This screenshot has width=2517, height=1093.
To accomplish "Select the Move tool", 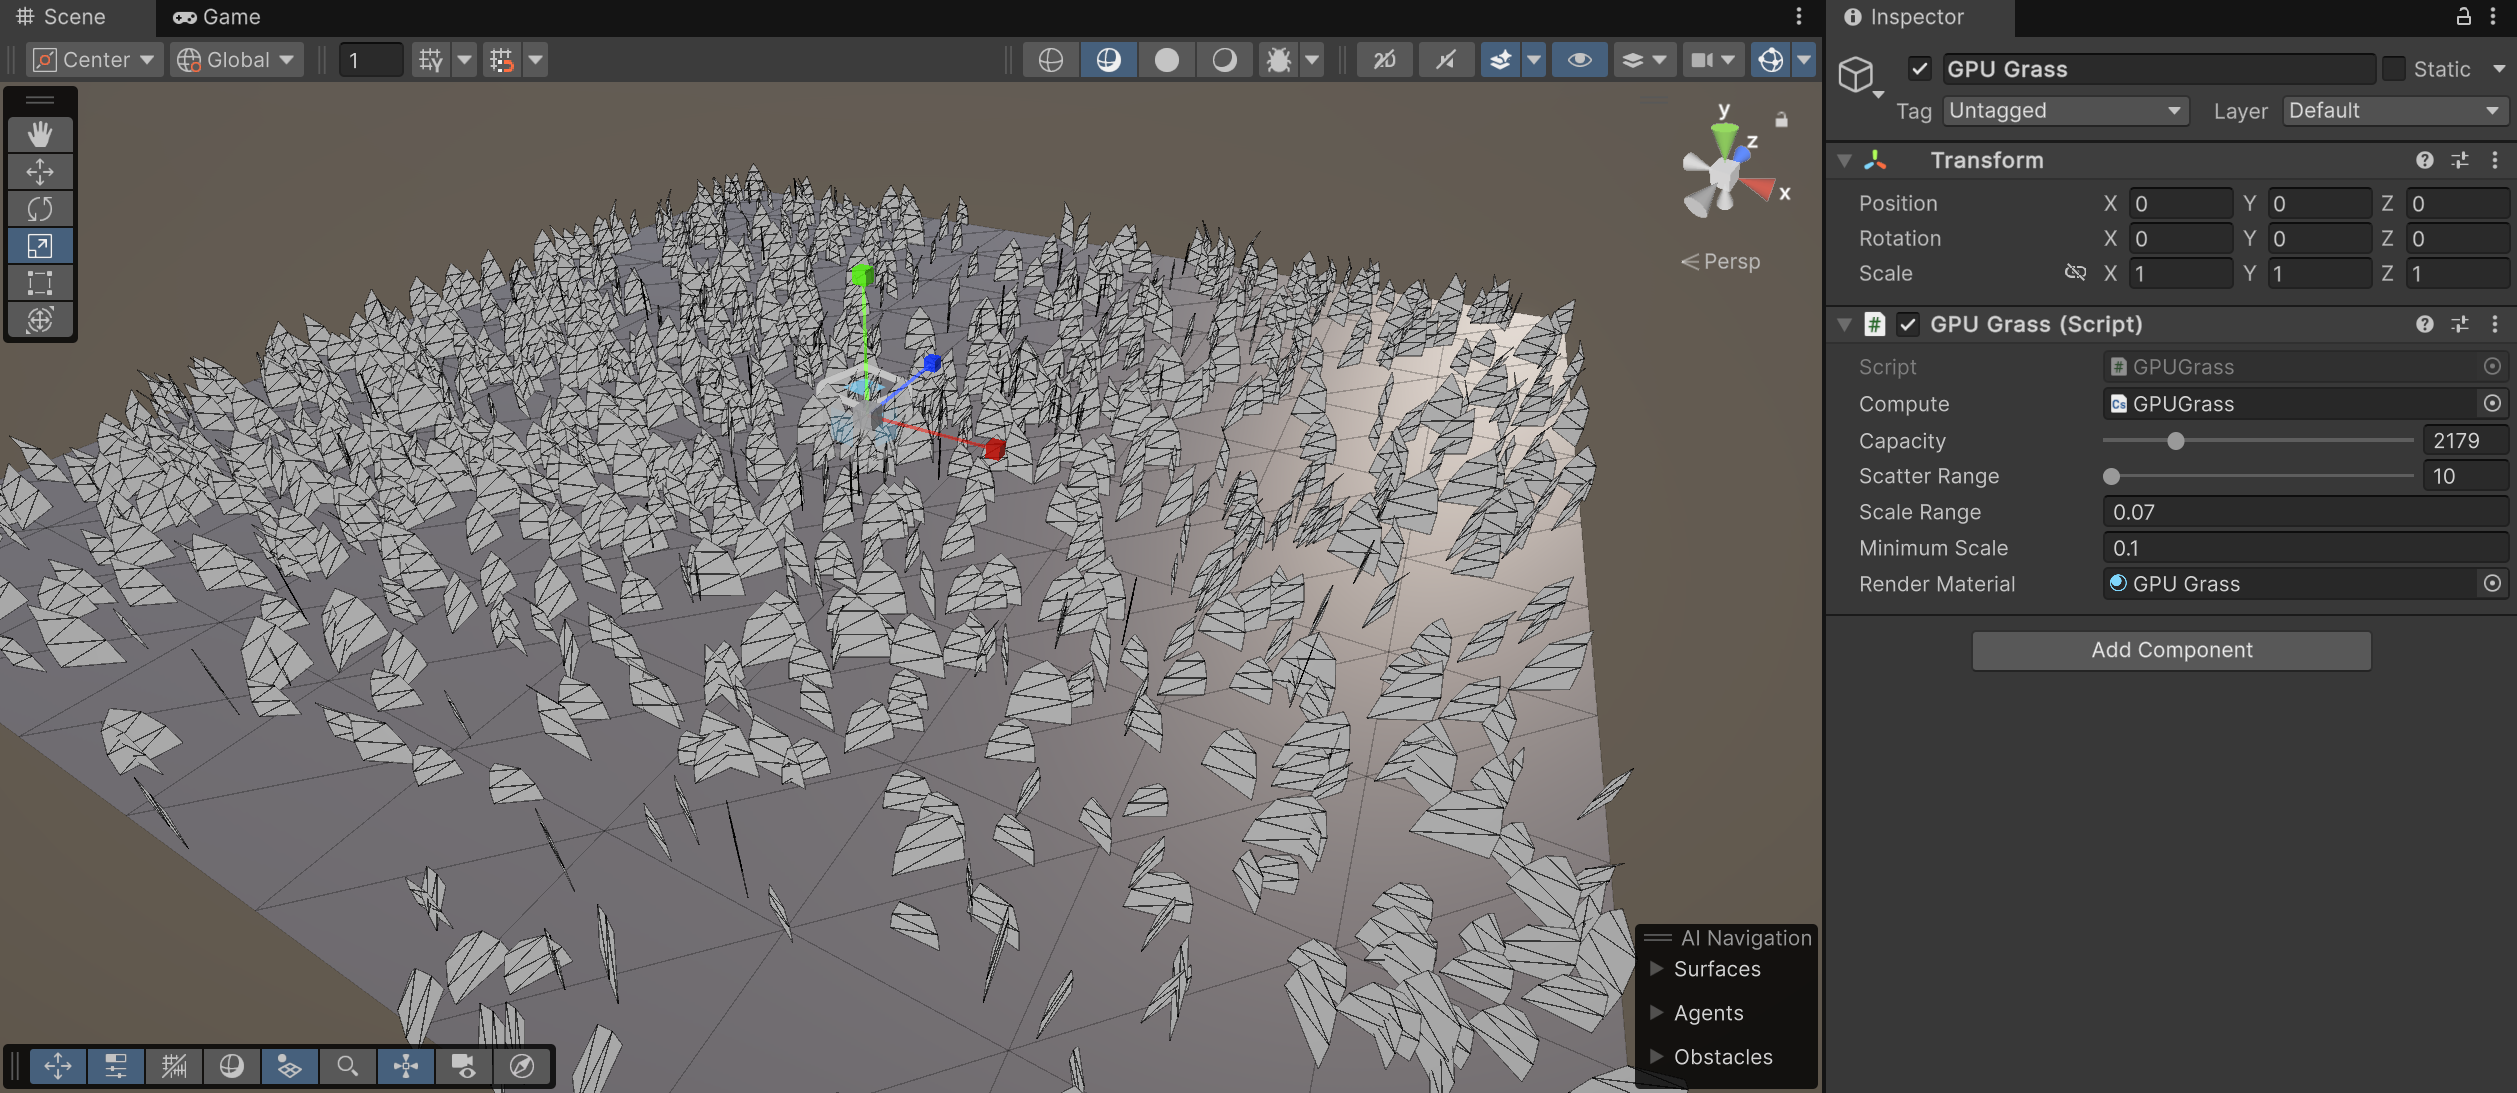I will [40, 172].
